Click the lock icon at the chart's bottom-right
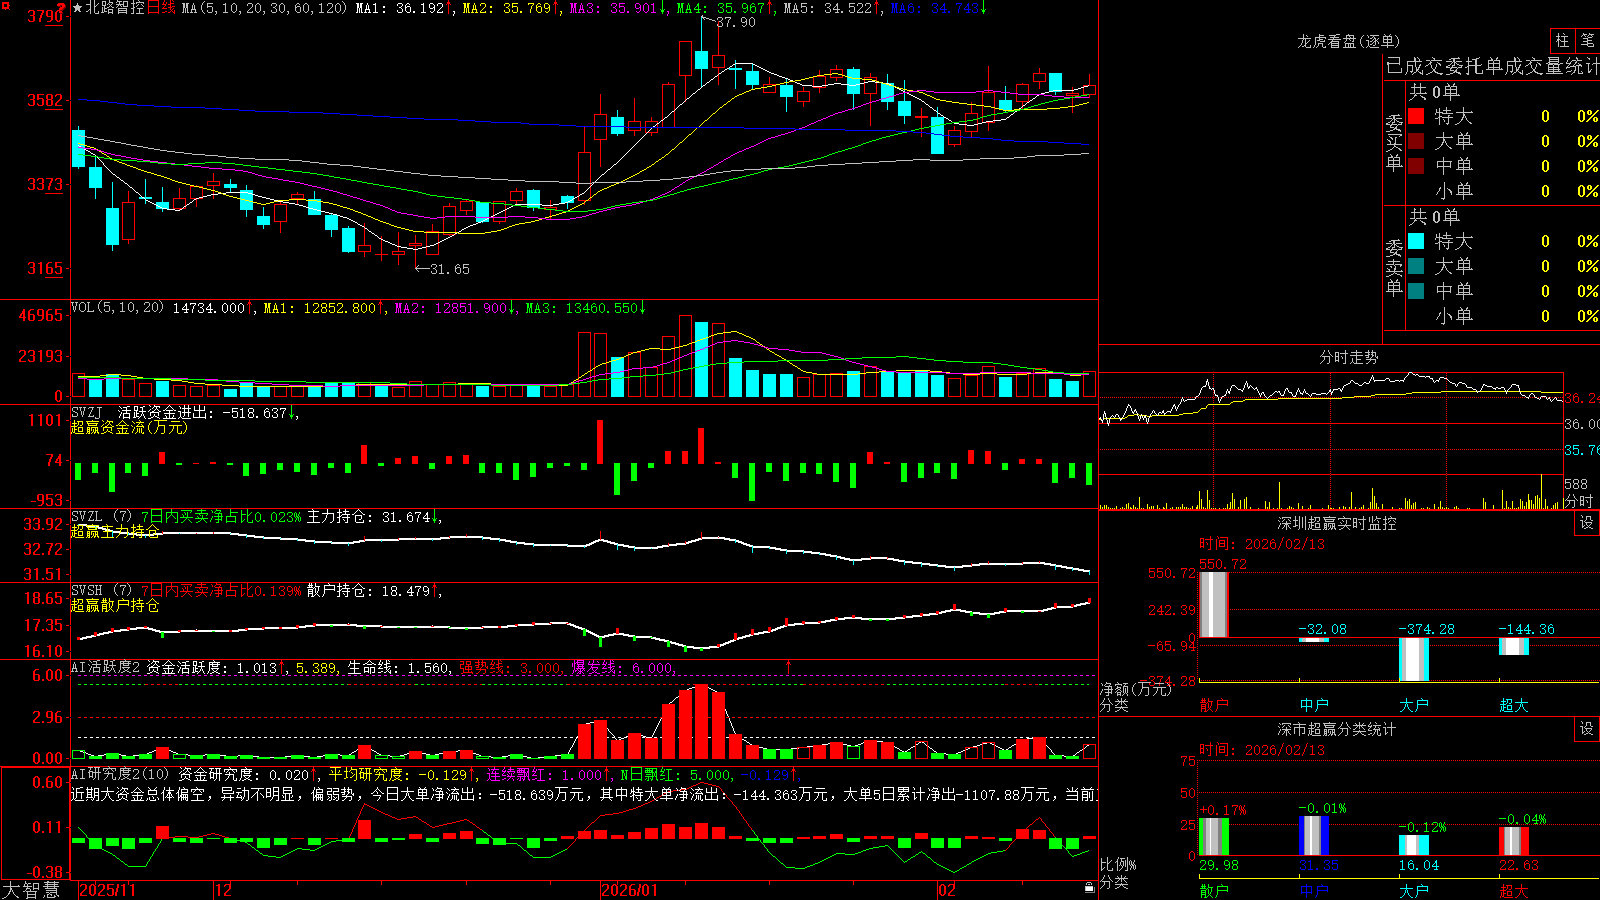The image size is (1600, 900). tap(1089, 887)
